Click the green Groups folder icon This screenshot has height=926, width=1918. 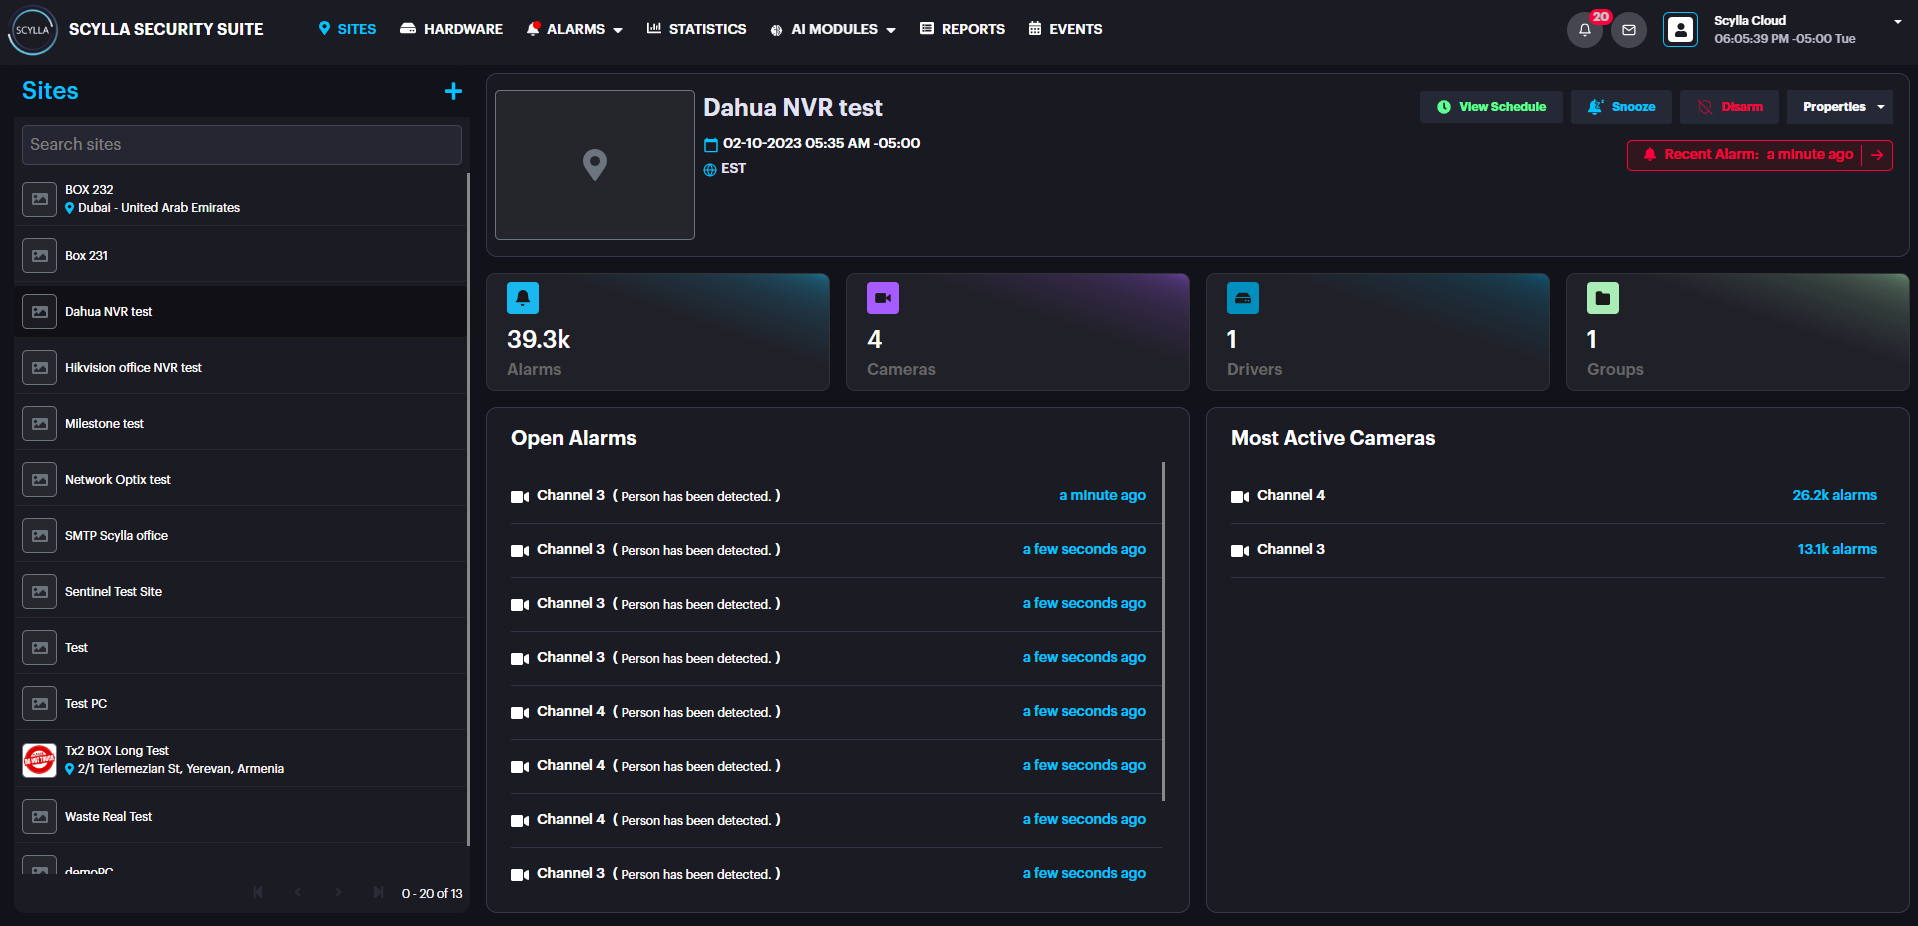coord(1602,298)
